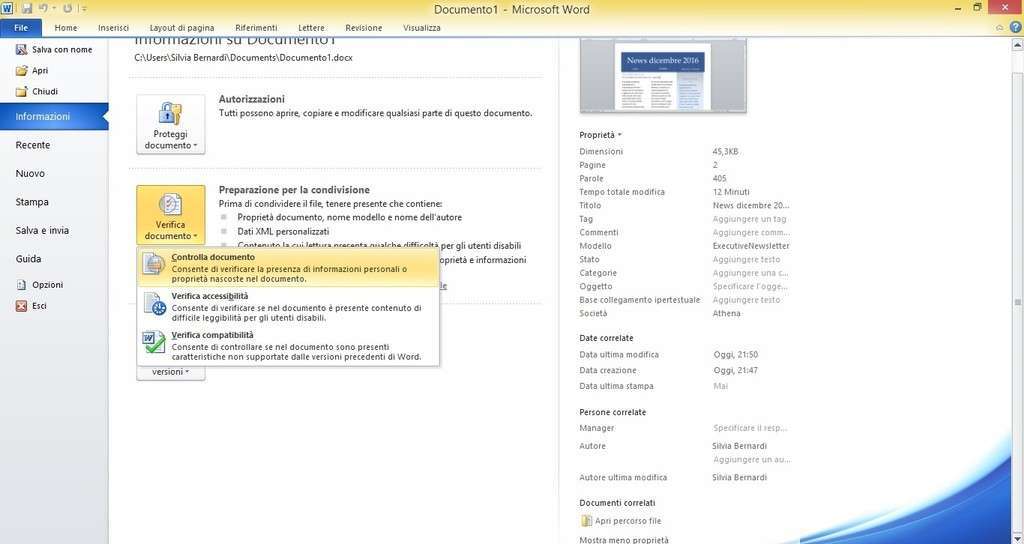Image resolution: width=1024 pixels, height=544 pixels.
Task: Click the Apri folder icon
Action: point(22,71)
